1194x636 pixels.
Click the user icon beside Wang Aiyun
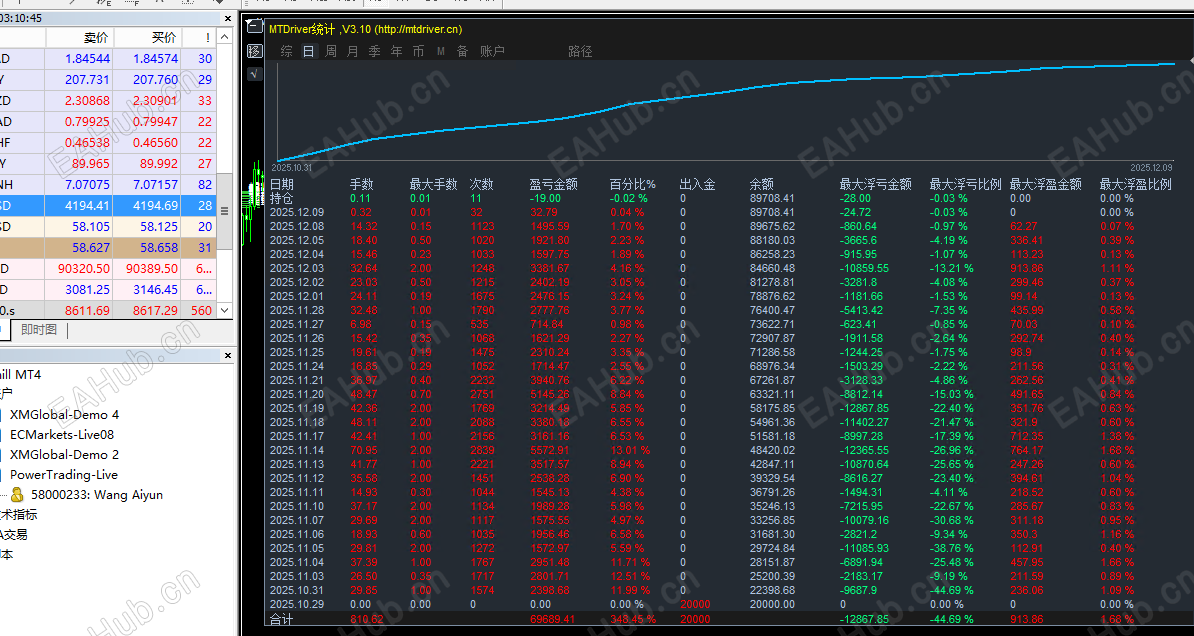[x=17, y=494]
